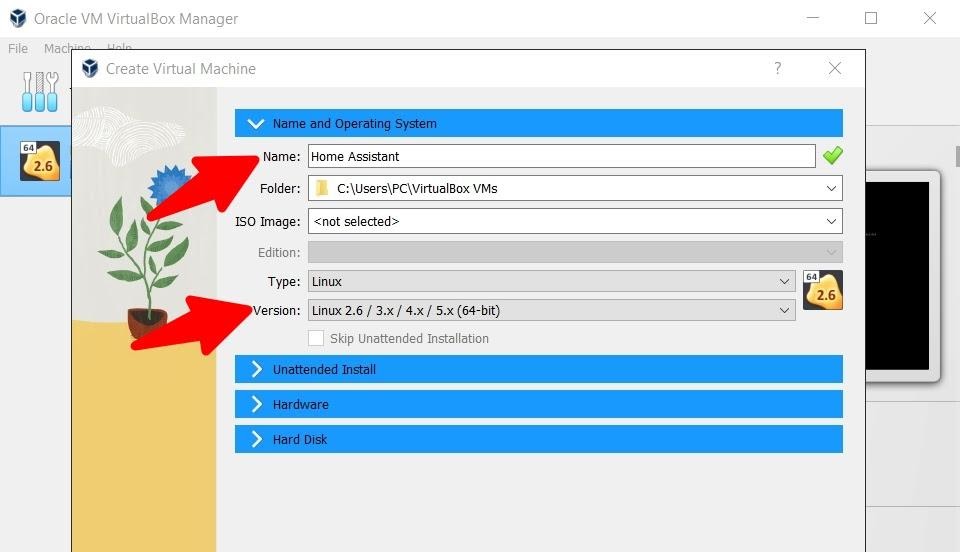Image resolution: width=960 pixels, height=552 pixels.
Task: Minimize the VirtualBox Manager window
Action: (x=812, y=18)
